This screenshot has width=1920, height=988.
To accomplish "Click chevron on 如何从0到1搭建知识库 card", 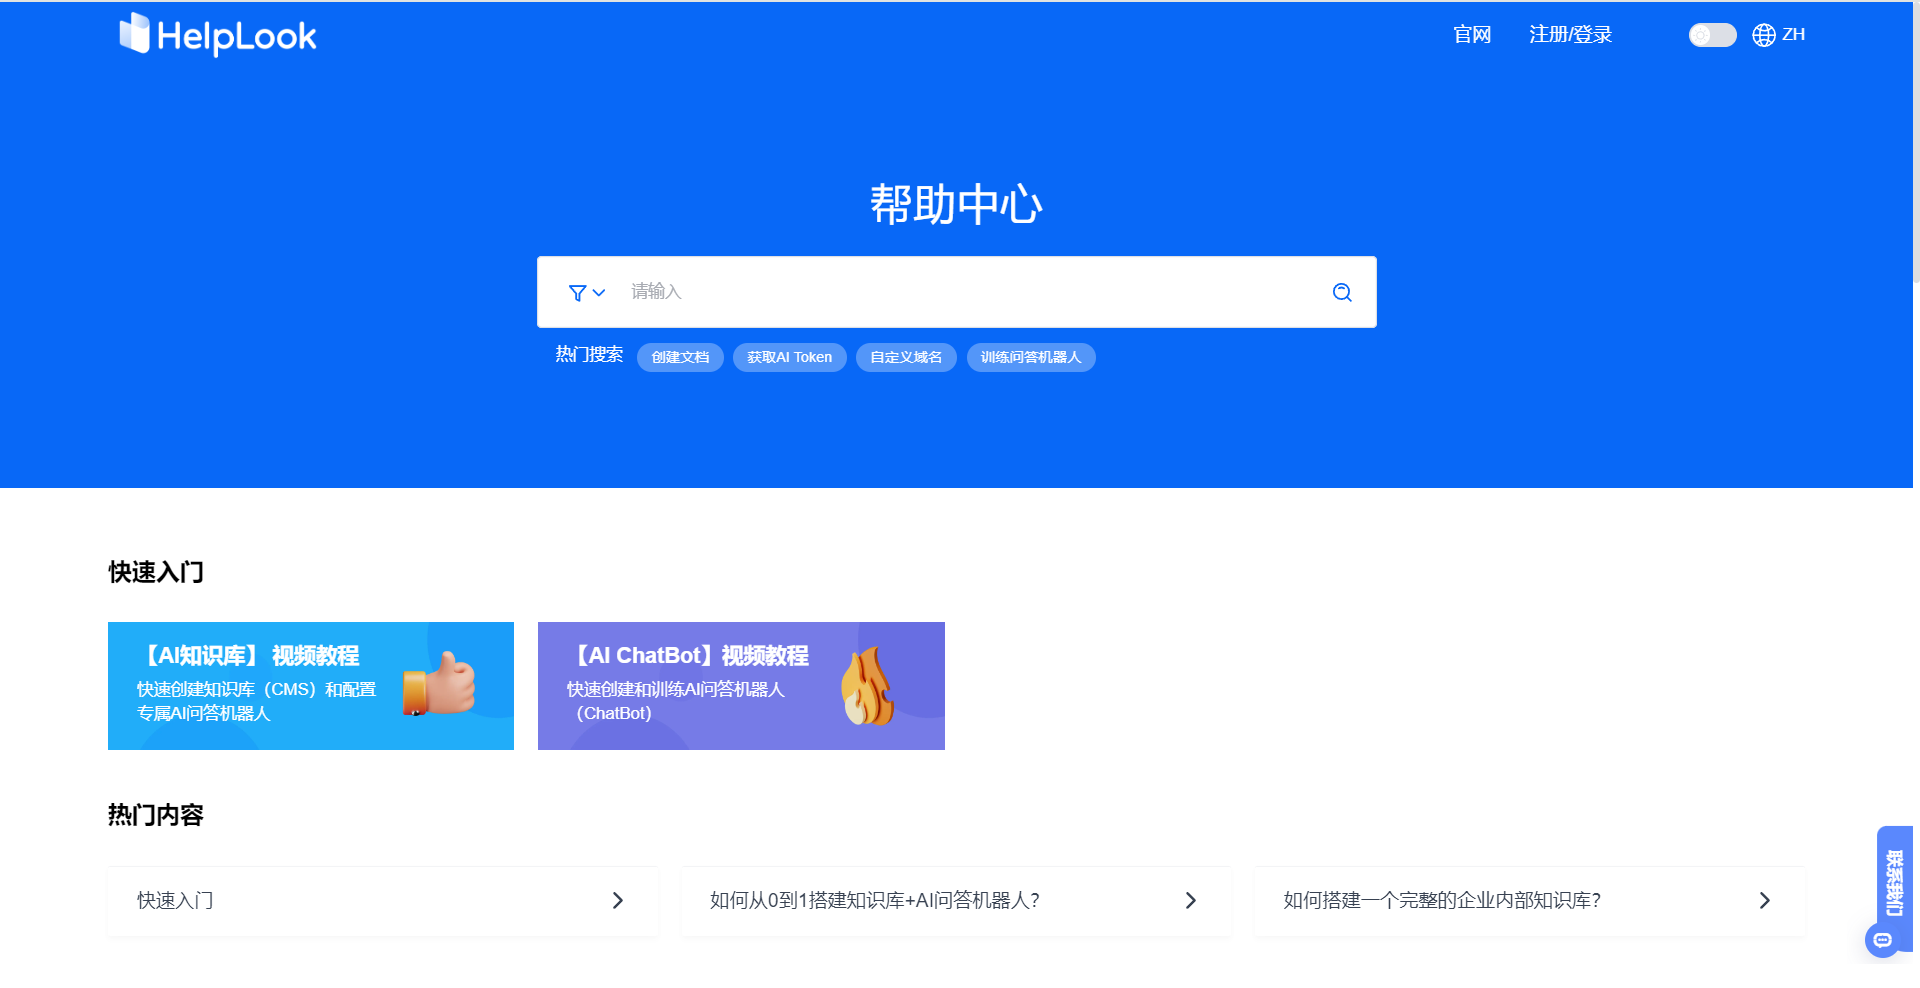I will point(1191,901).
